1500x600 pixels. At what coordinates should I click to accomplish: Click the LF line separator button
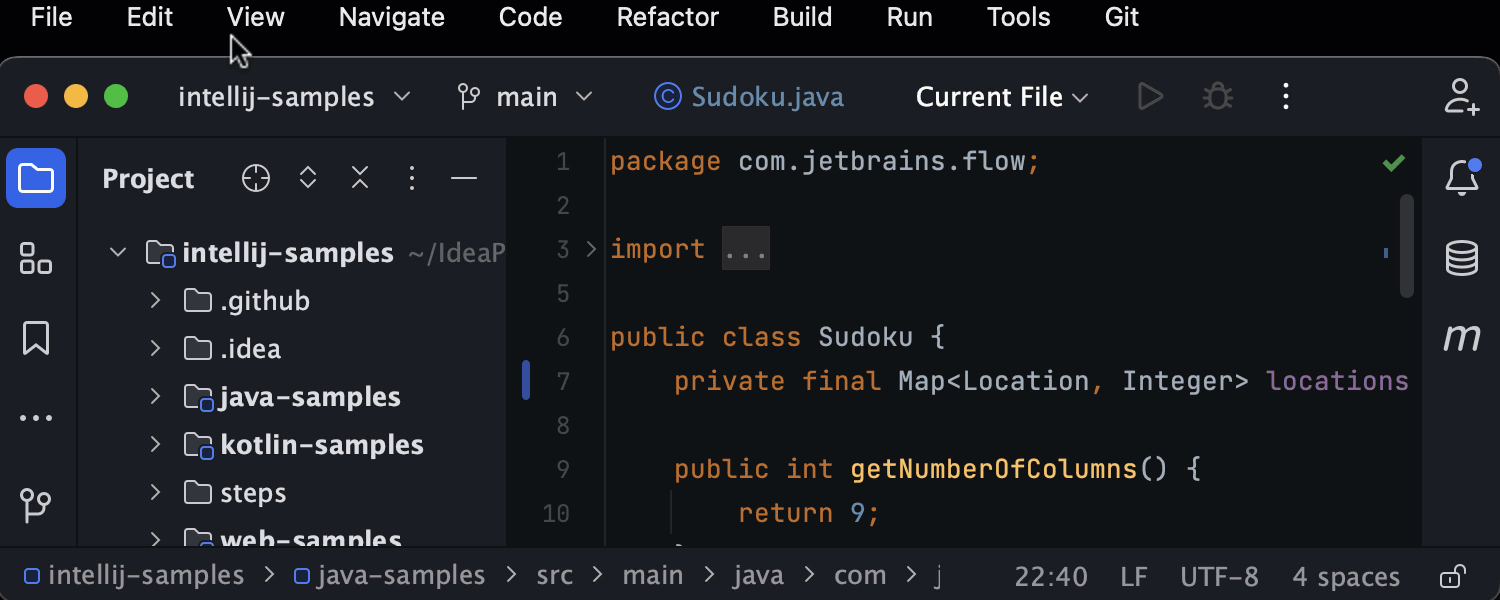coord(1133,577)
